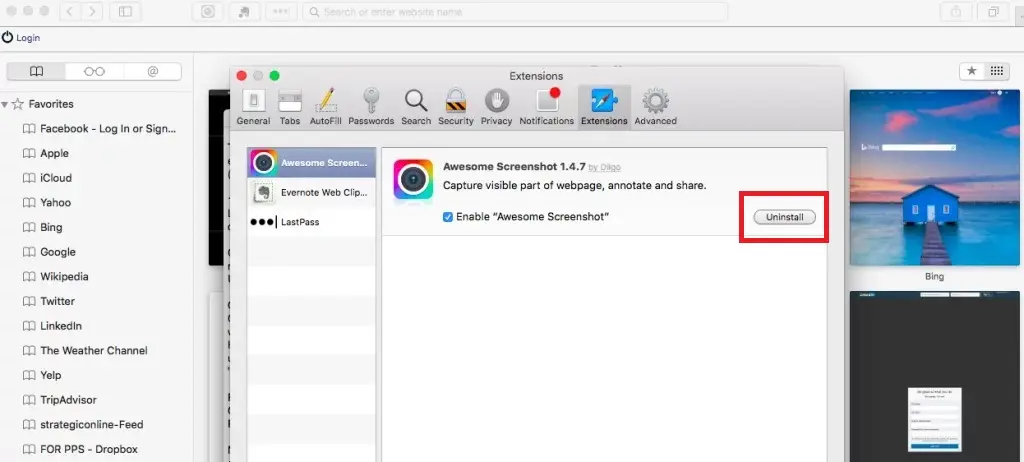Open the dark LinkedIn site thumbnail
The width and height of the screenshot is (1024, 462).
pos(935,376)
